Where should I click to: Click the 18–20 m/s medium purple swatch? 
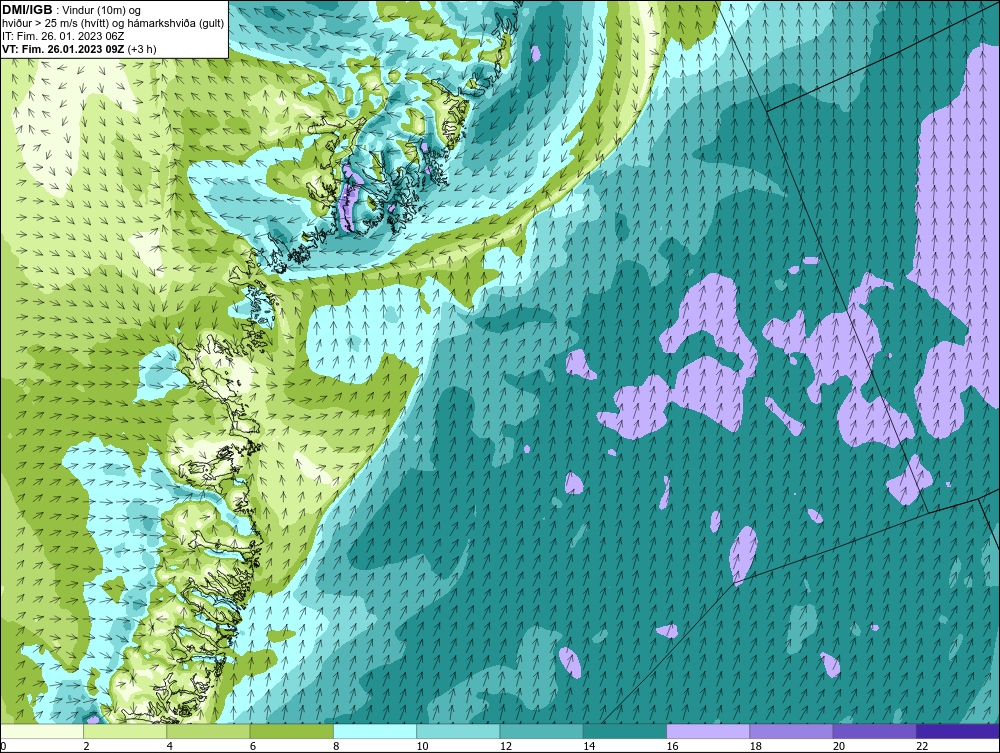791,731
